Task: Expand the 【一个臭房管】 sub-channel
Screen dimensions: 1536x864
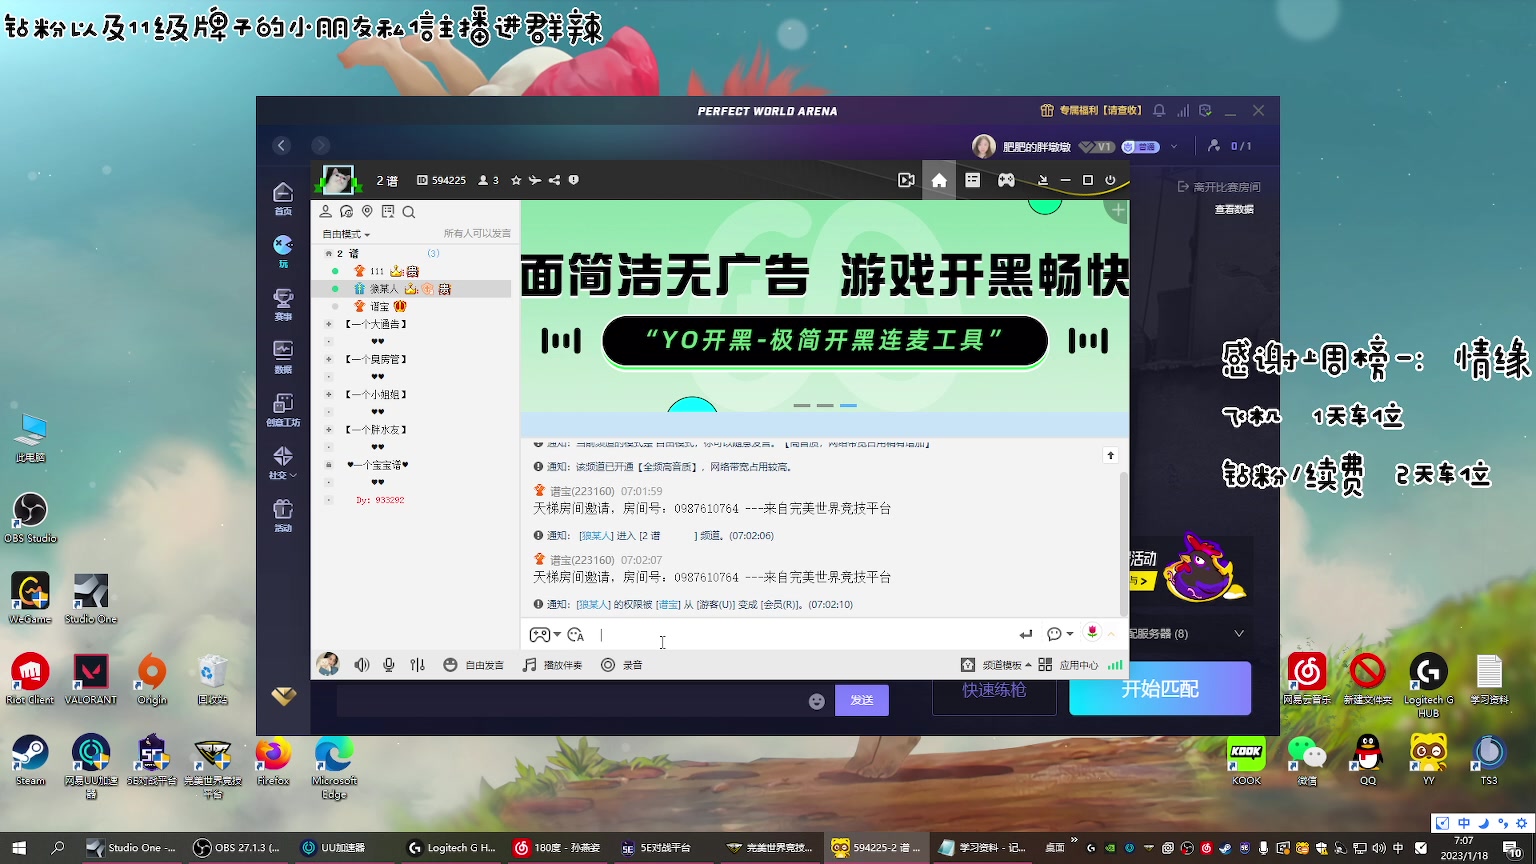Action: coord(328,359)
